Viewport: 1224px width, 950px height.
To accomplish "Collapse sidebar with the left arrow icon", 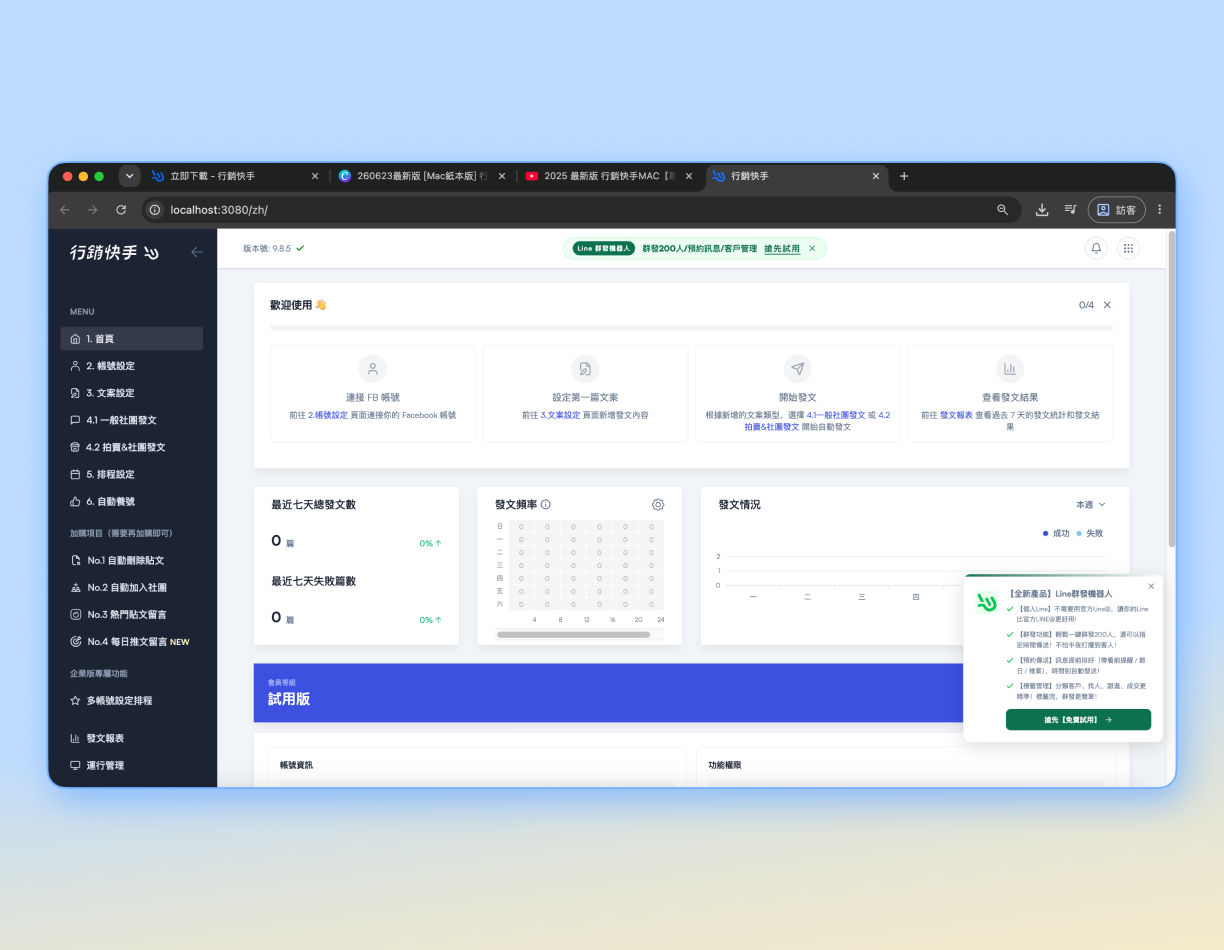I will 197,252.
